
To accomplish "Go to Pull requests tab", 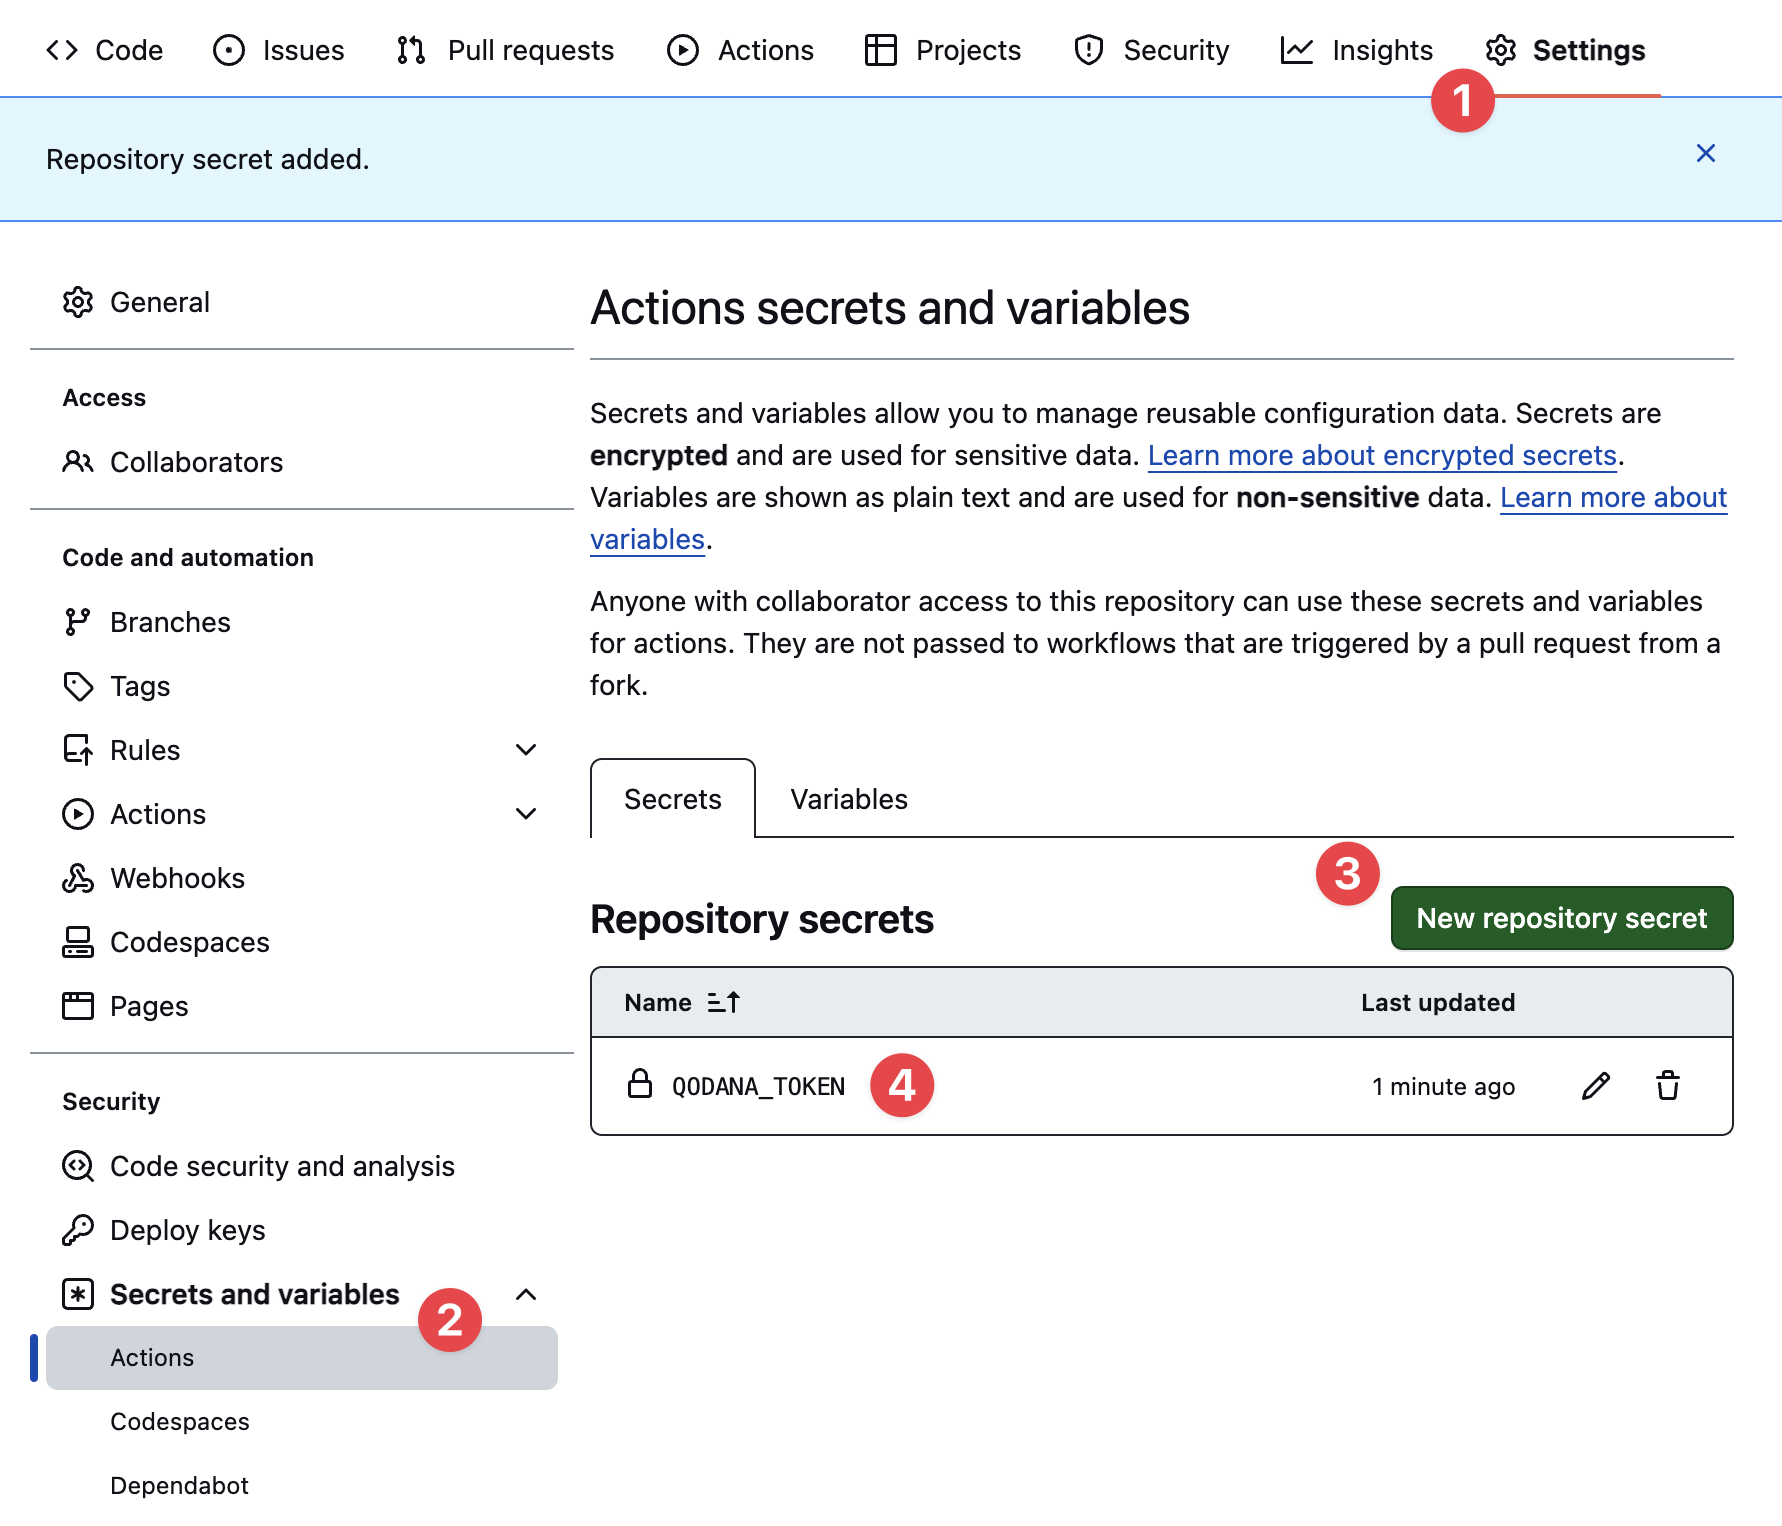I will [x=505, y=50].
